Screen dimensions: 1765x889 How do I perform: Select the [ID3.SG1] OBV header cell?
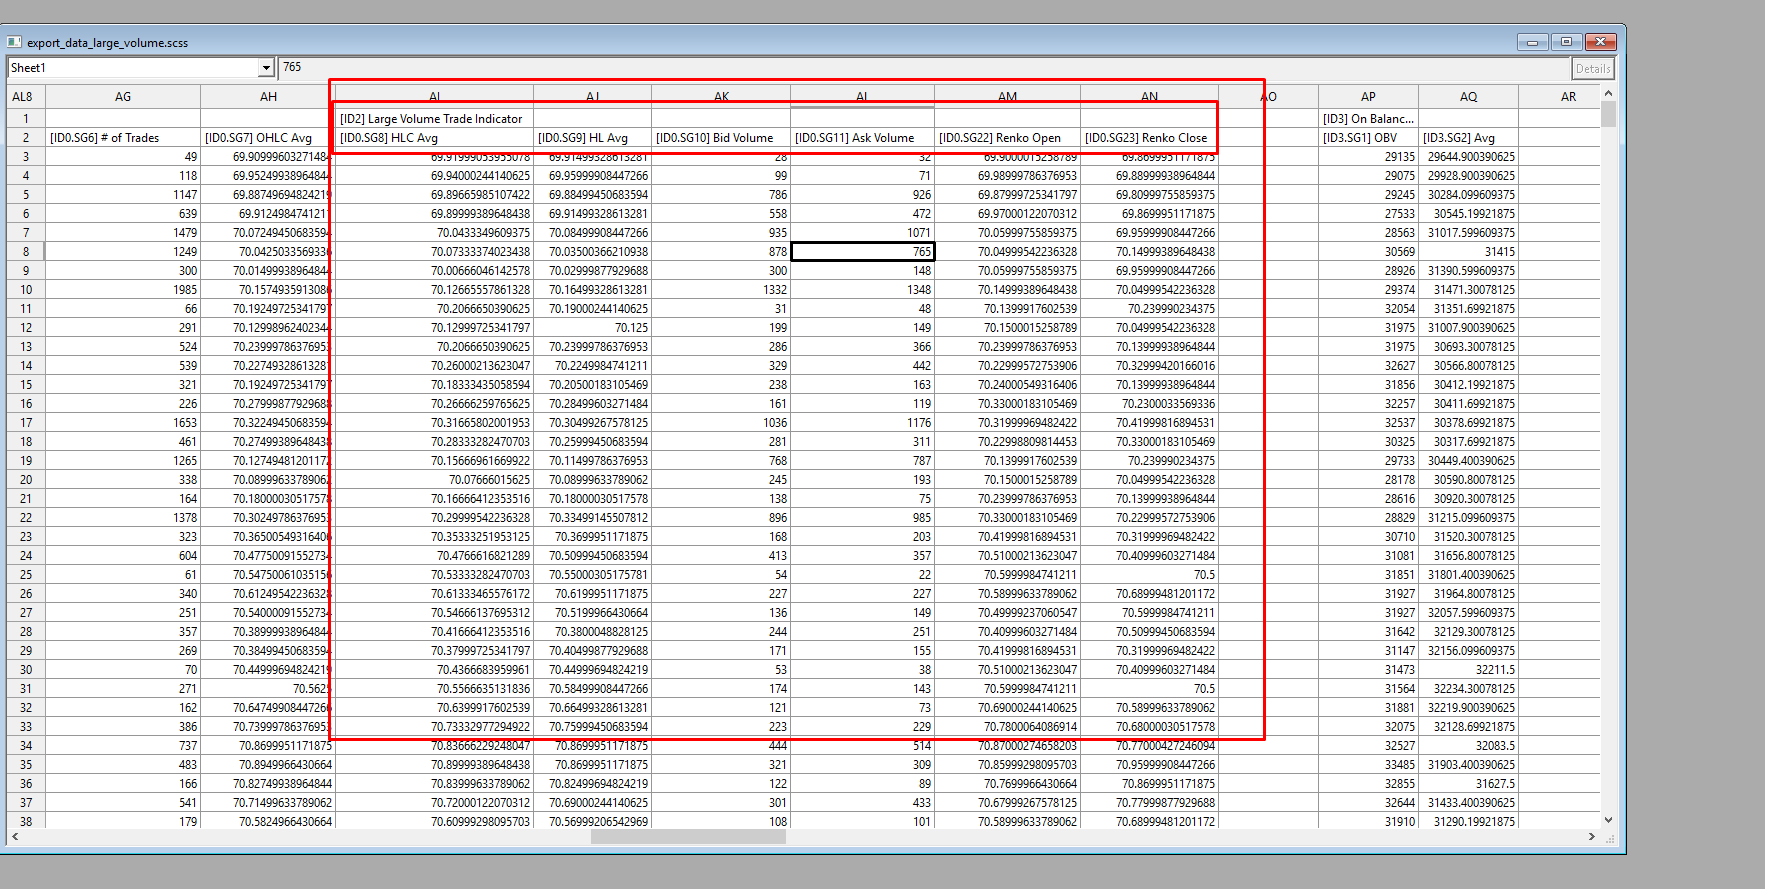(x=1367, y=138)
